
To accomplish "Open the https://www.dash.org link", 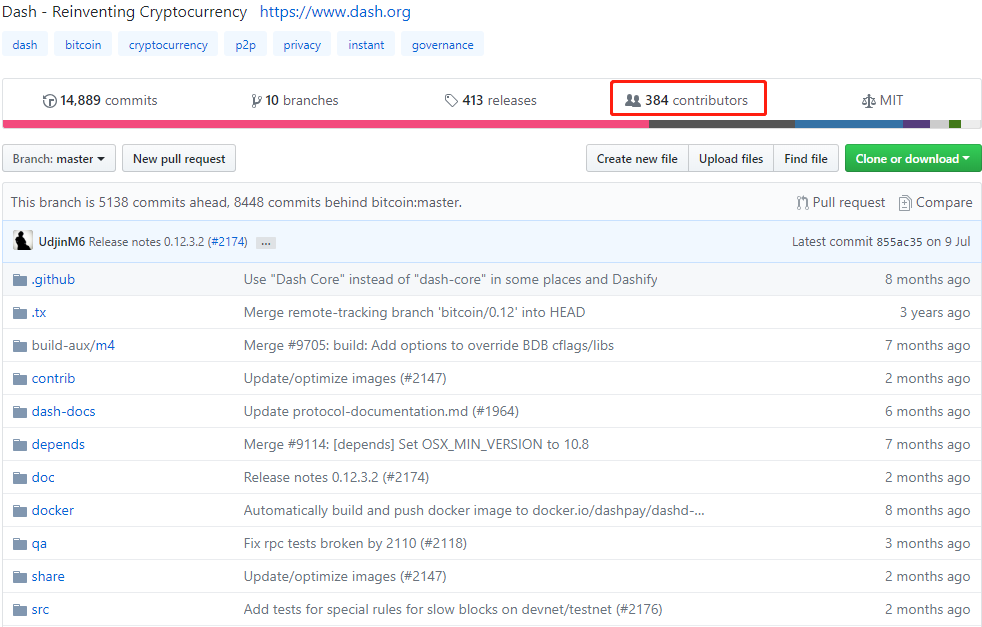I will pyautogui.click(x=335, y=12).
